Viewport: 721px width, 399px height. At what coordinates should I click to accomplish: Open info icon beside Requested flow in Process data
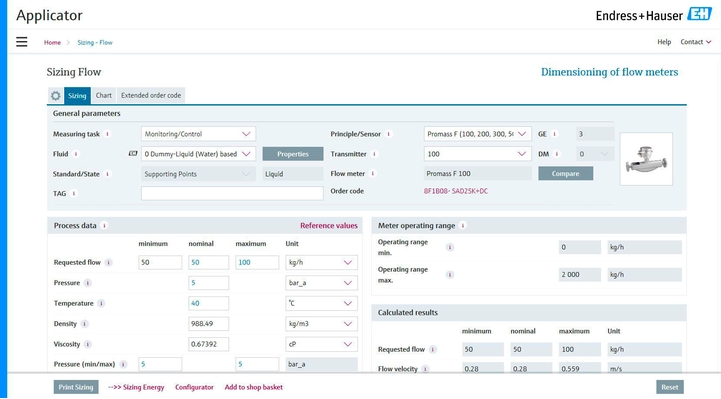109,262
